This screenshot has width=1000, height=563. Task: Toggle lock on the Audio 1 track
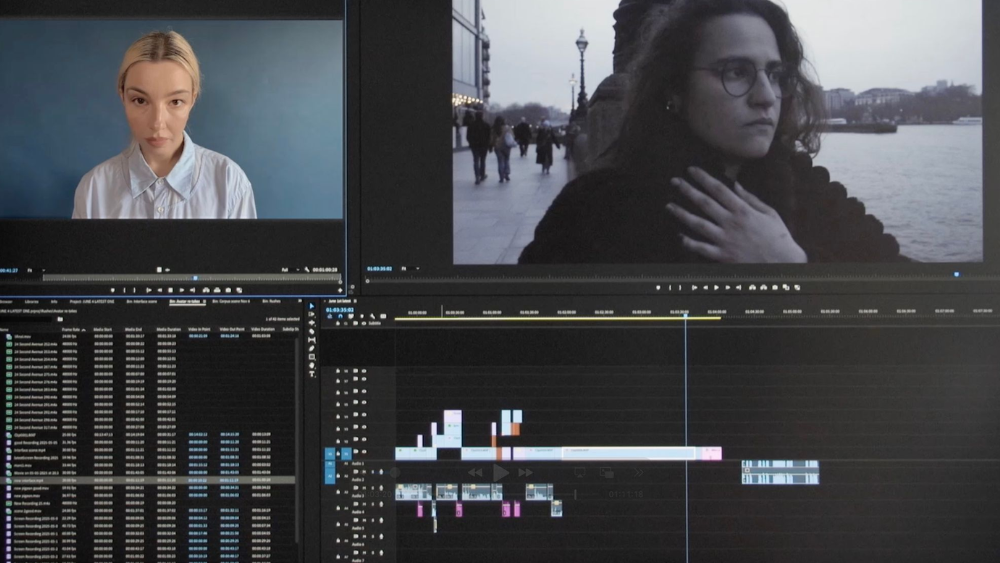tap(338, 464)
